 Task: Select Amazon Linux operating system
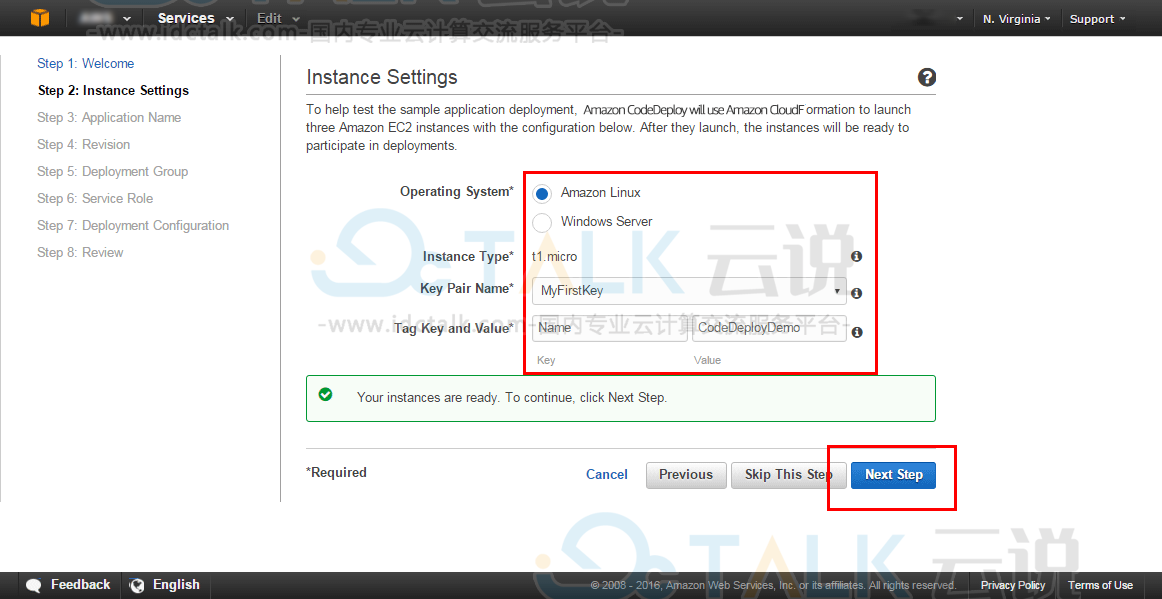click(542, 193)
